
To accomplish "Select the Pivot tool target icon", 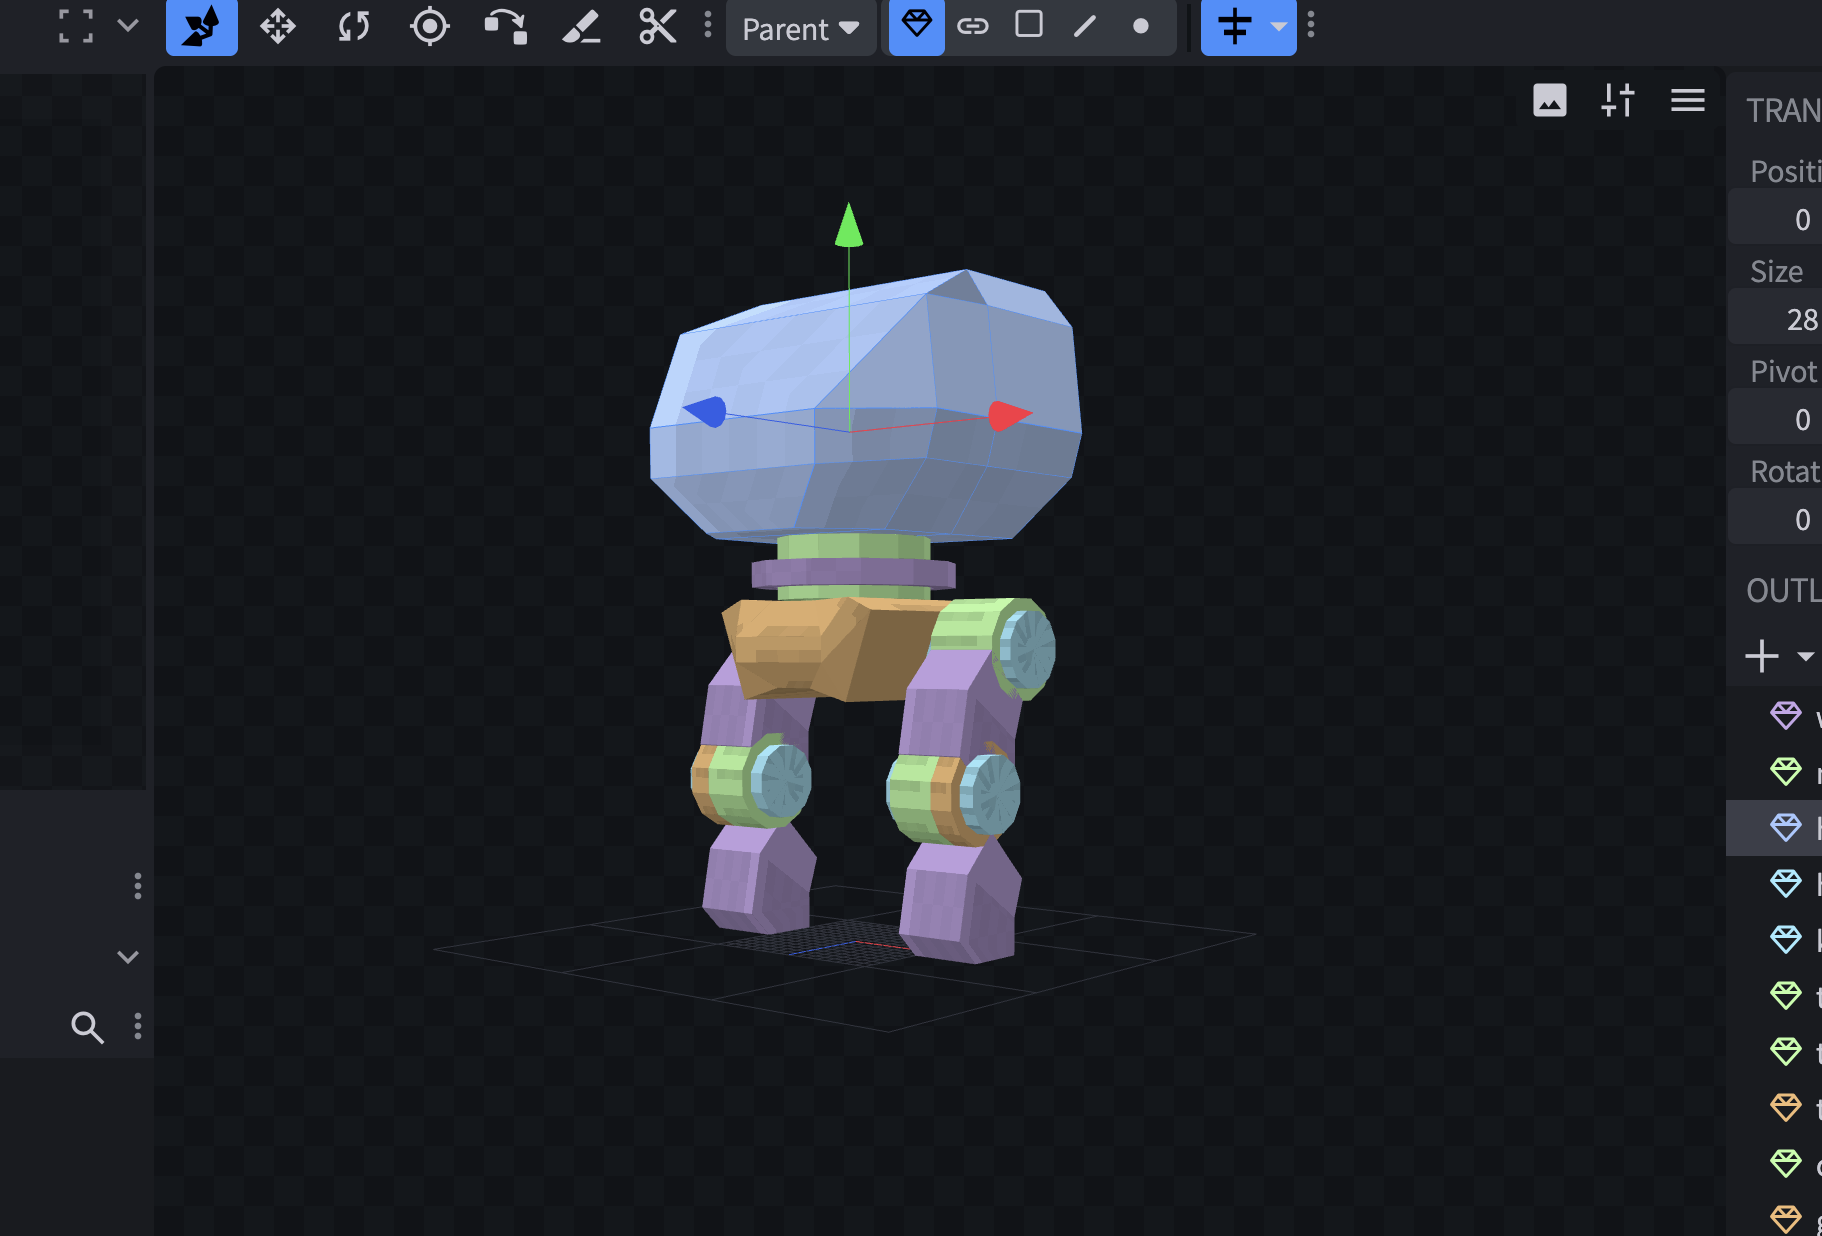I will pyautogui.click(x=430, y=27).
